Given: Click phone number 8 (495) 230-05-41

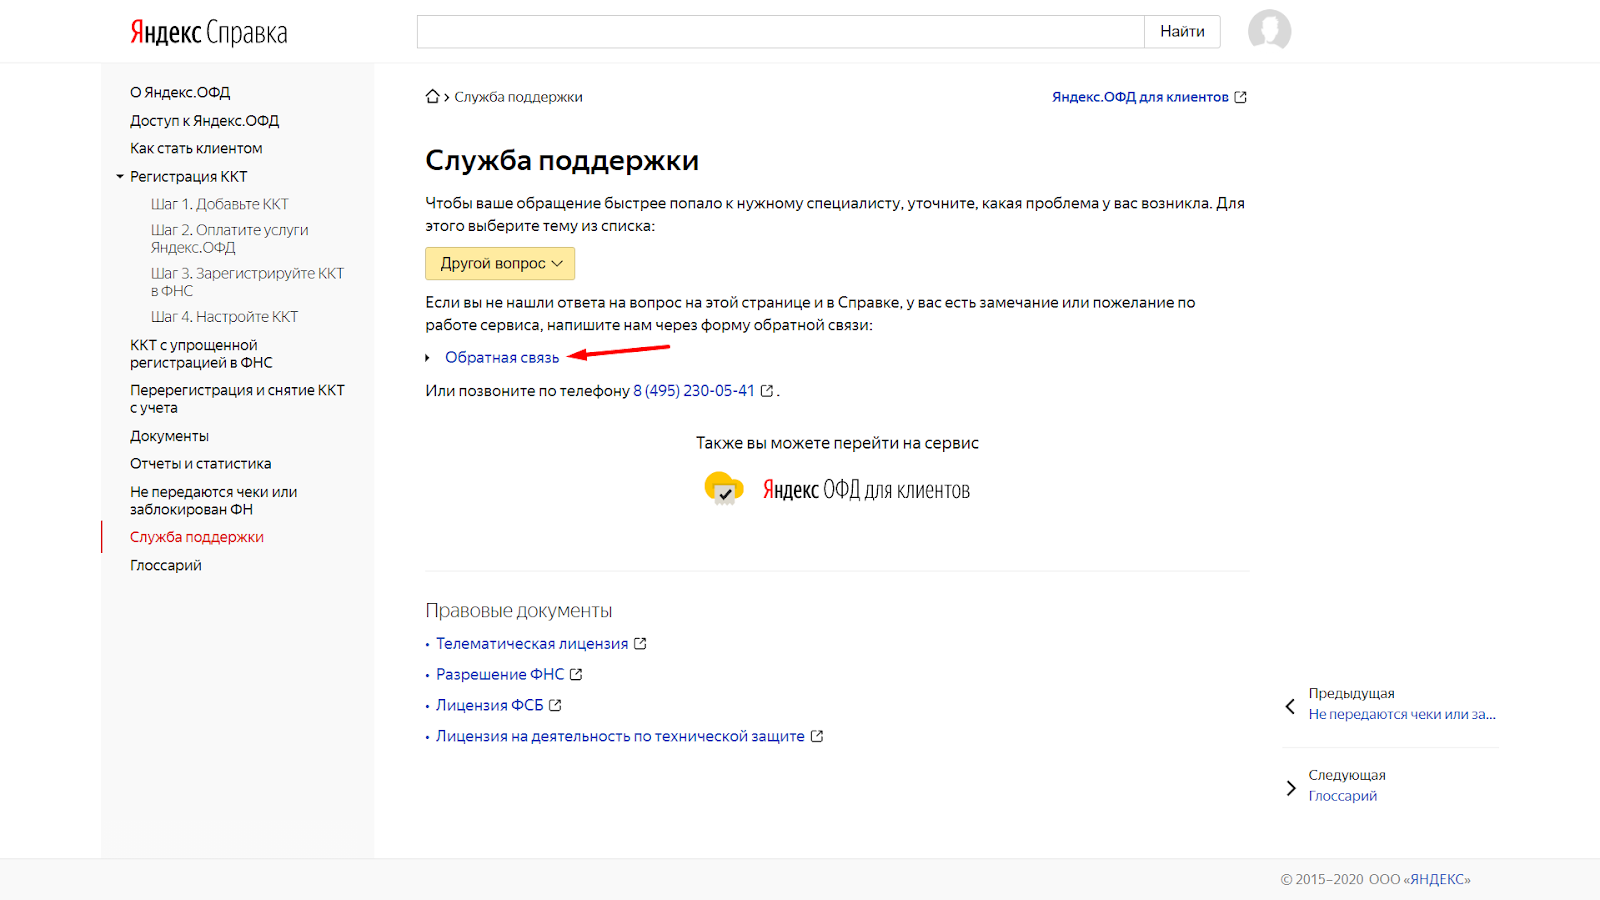Looking at the screenshot, I should point(694,391).
